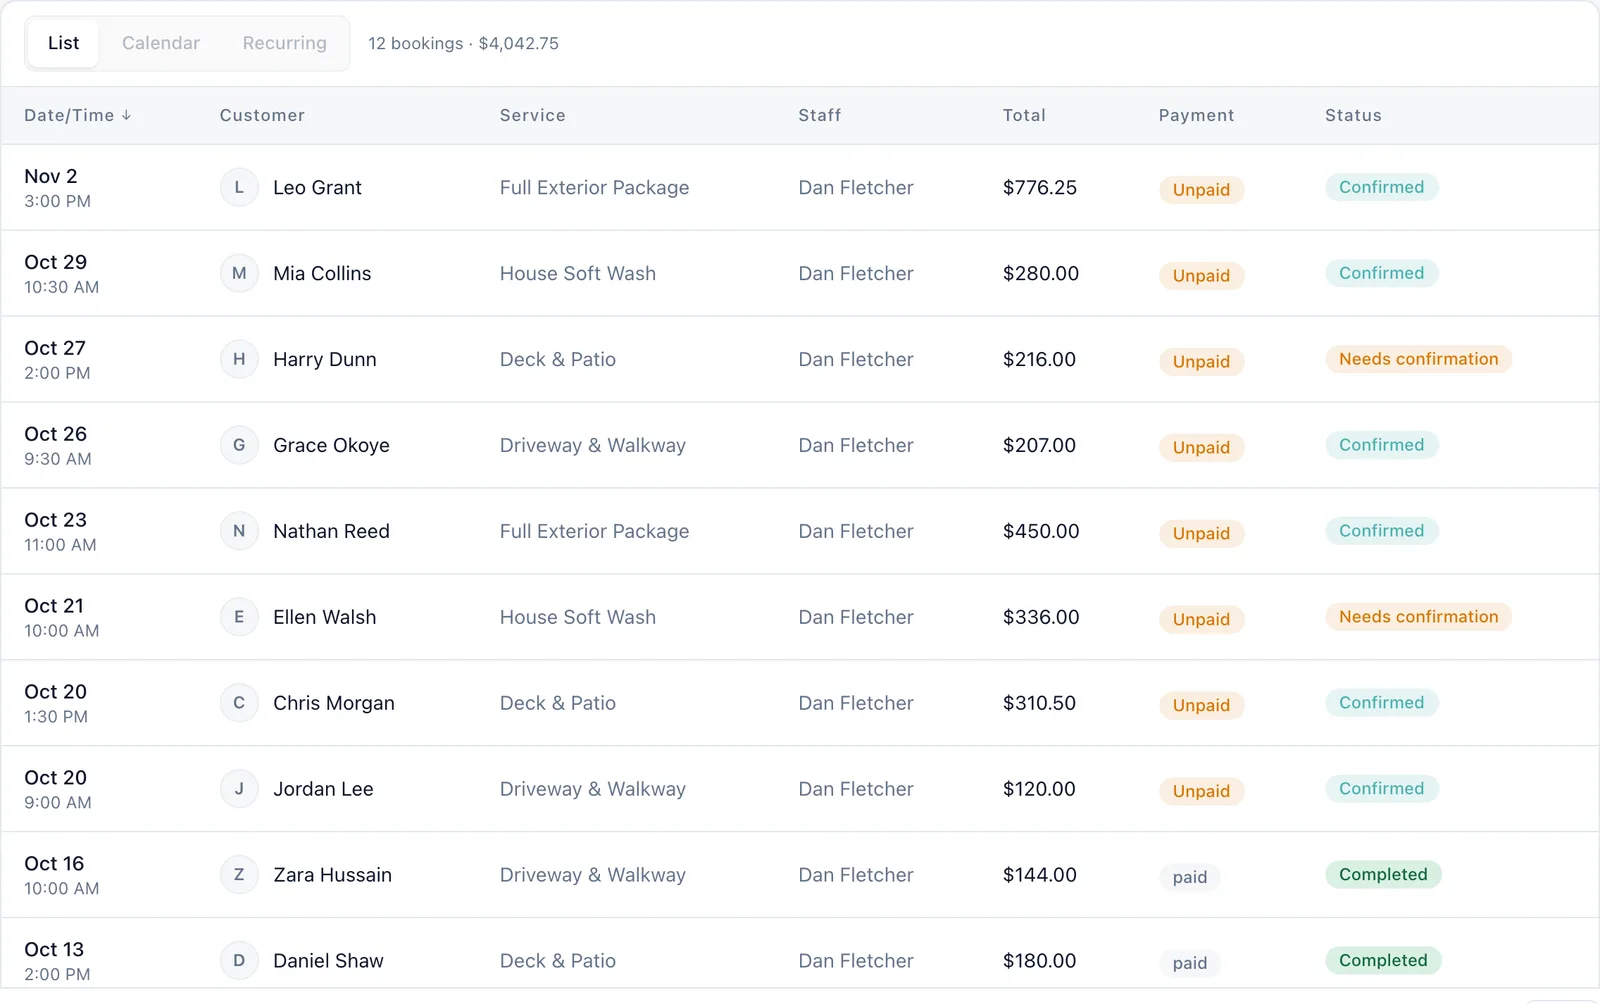Click Jordan Lee's avatar icon

coord(239,789)
